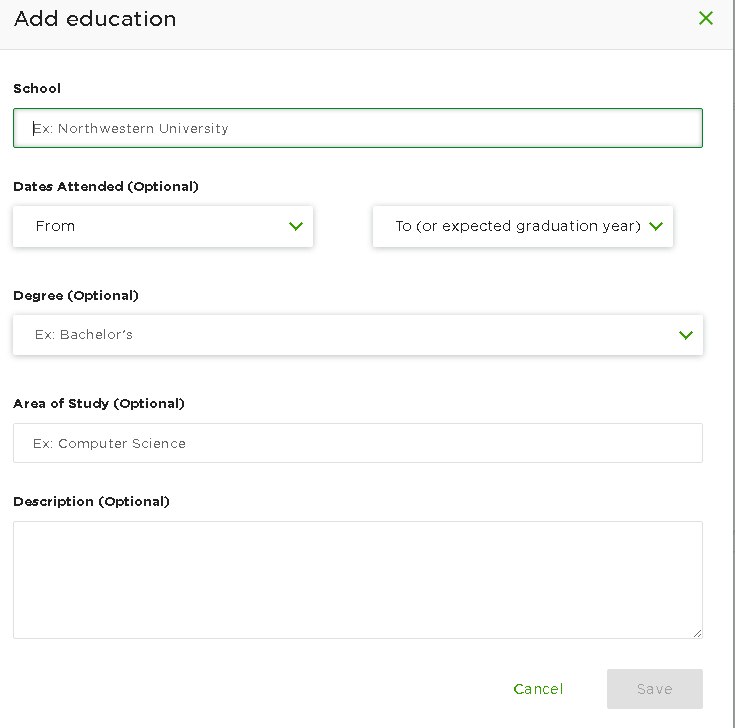Close the Add education dialog
Viewport: 735px width, 728px height.
click(x=705, y=18)
